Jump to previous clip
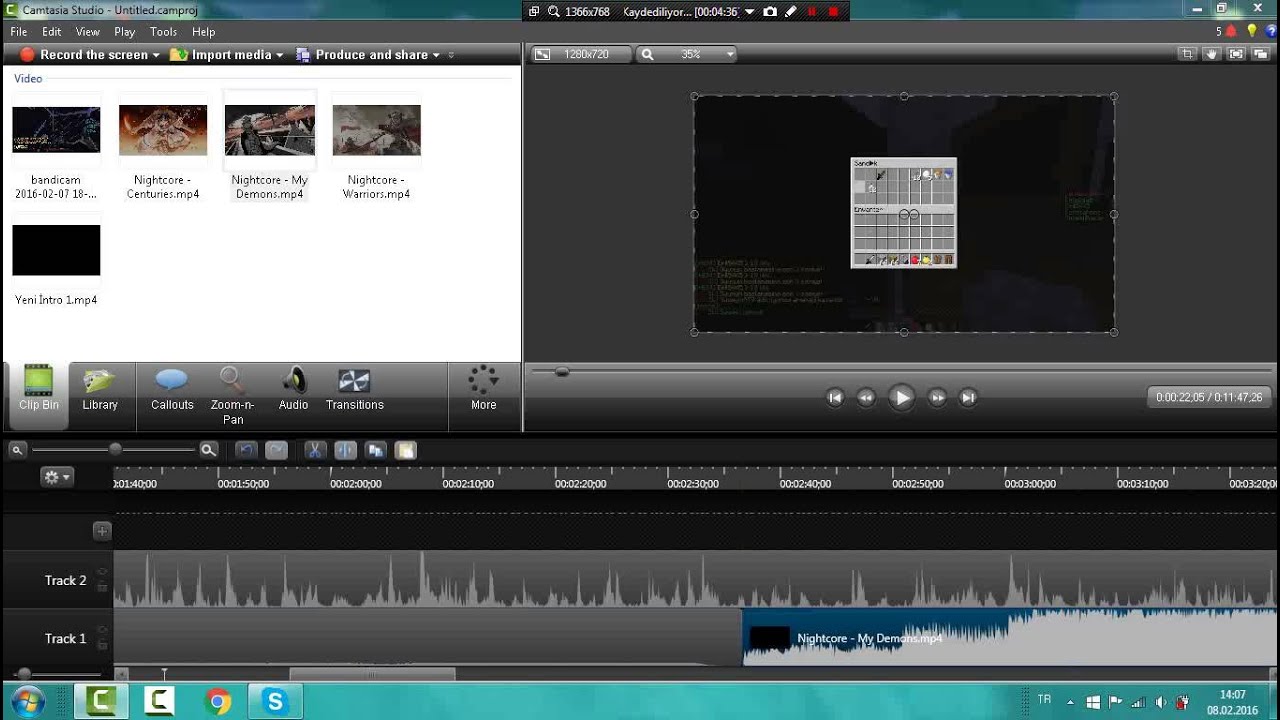Screen dimensions: 1280x720 click(x=835, y=397)
